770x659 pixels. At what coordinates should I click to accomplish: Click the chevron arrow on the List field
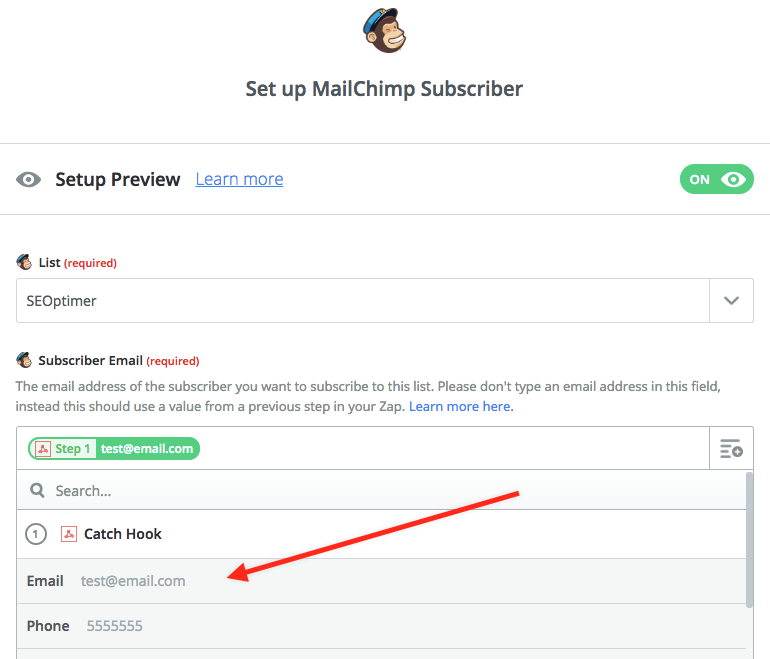pyautogui.click(x=731, y=301)
